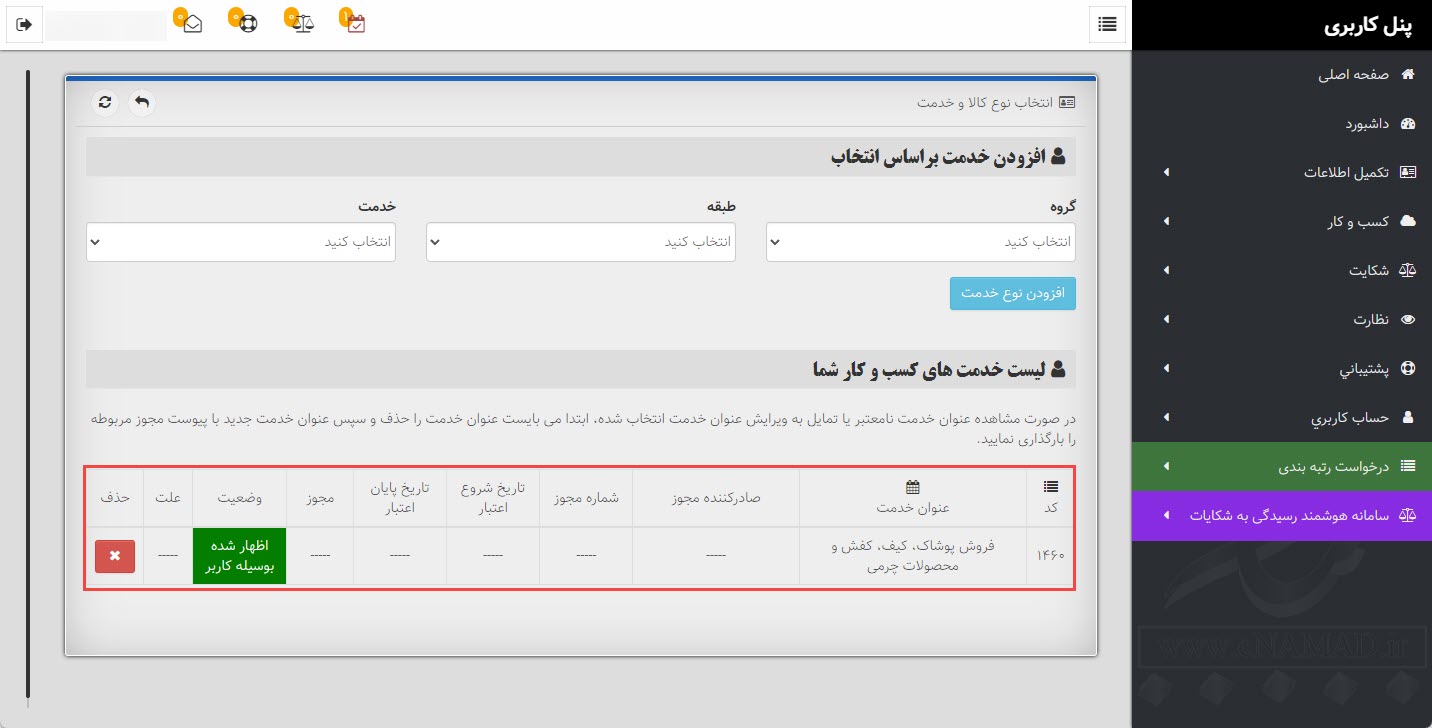1432x728 pixels.
Task: Click the scale icon beside شکایت
Action: coord(1408,271)
